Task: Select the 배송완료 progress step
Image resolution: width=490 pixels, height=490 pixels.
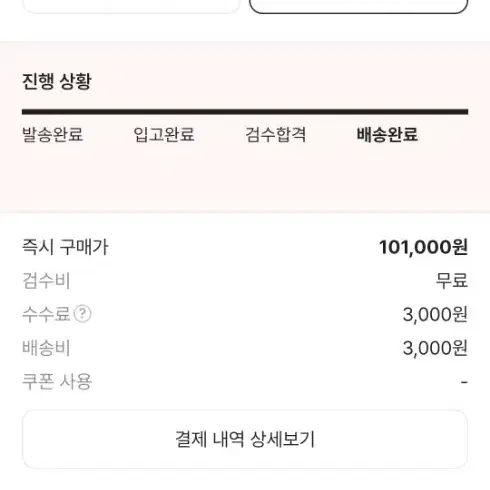Action: [387, 135]
